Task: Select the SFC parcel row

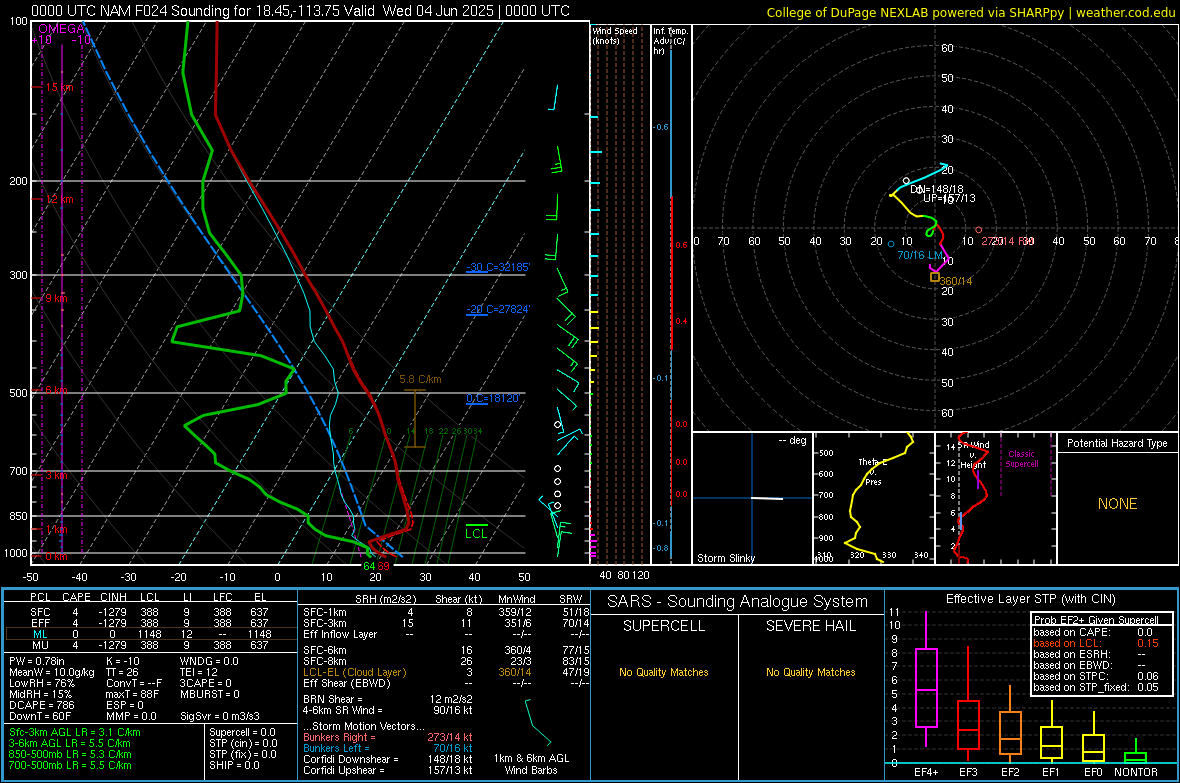Action: click(150, 612)
